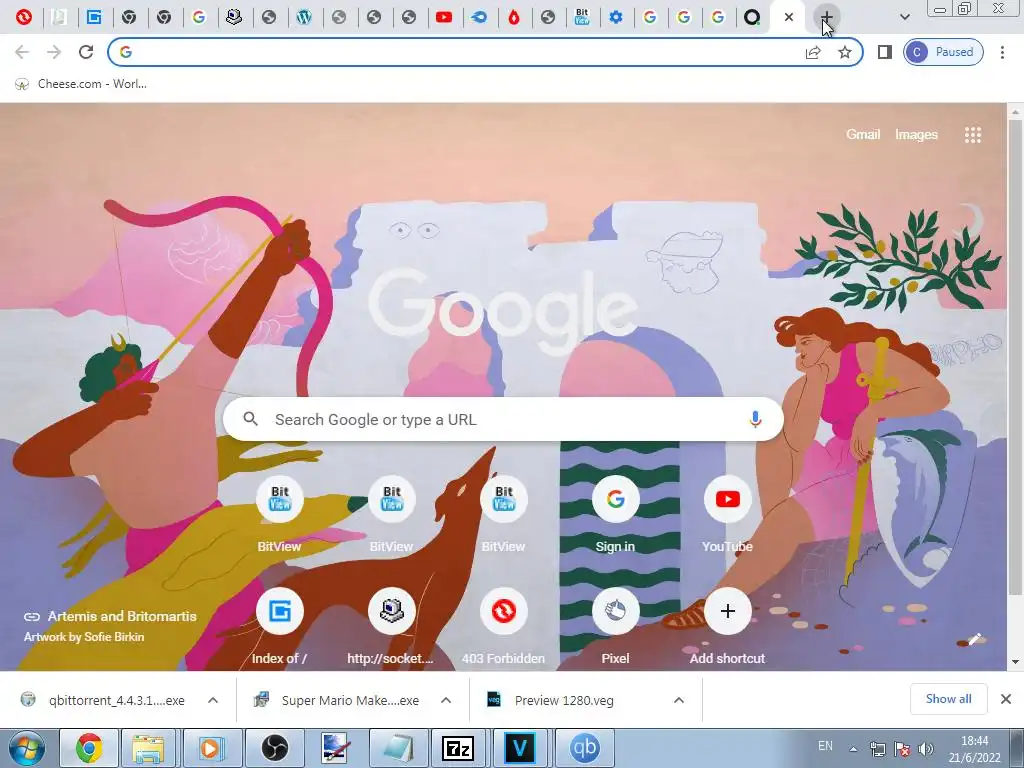Click Add shortcut plus tile
1024x768 pixels.
(728, 627)
